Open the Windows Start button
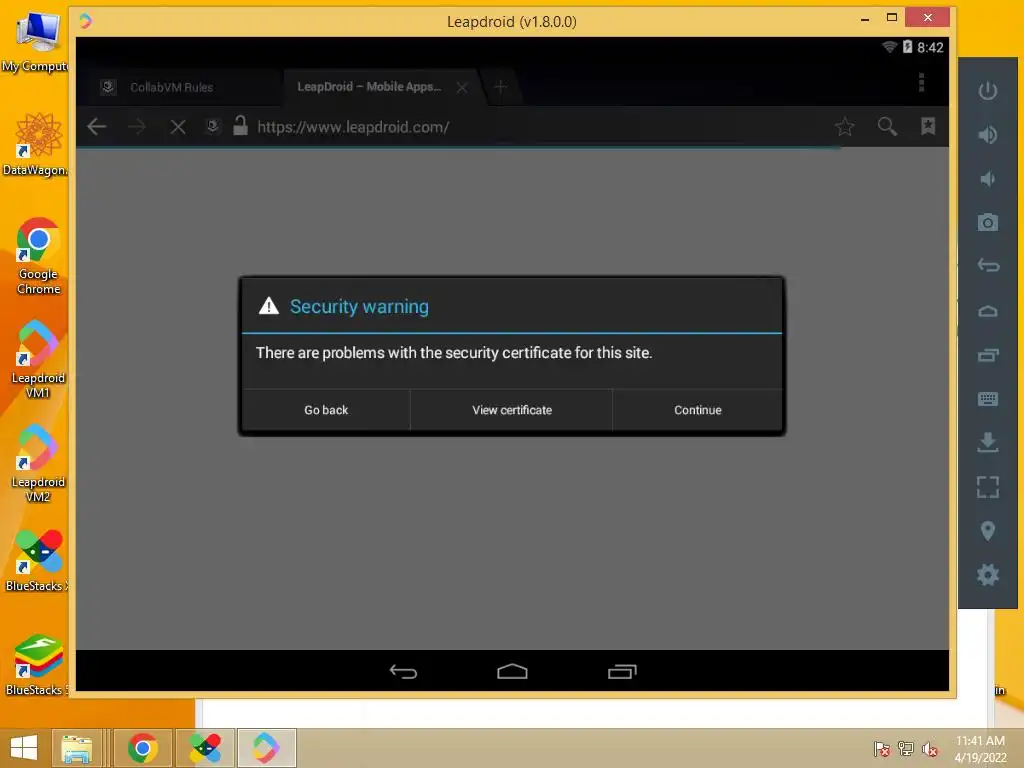 pos(24,748)
